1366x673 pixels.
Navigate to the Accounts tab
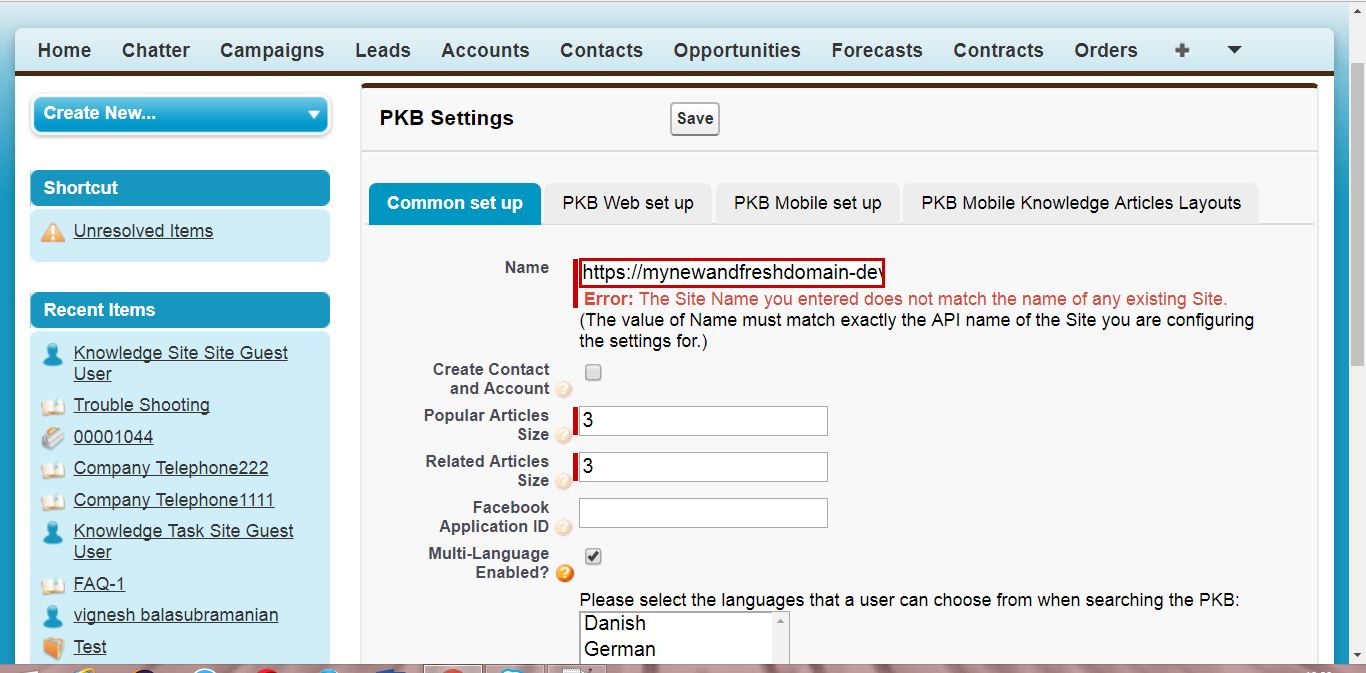click(485, 50)
